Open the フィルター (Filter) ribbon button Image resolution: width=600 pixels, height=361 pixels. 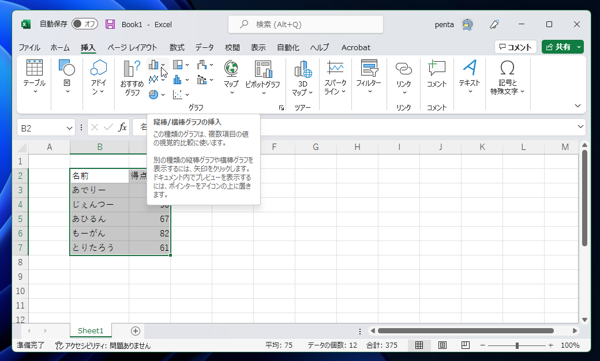point(369,77)
